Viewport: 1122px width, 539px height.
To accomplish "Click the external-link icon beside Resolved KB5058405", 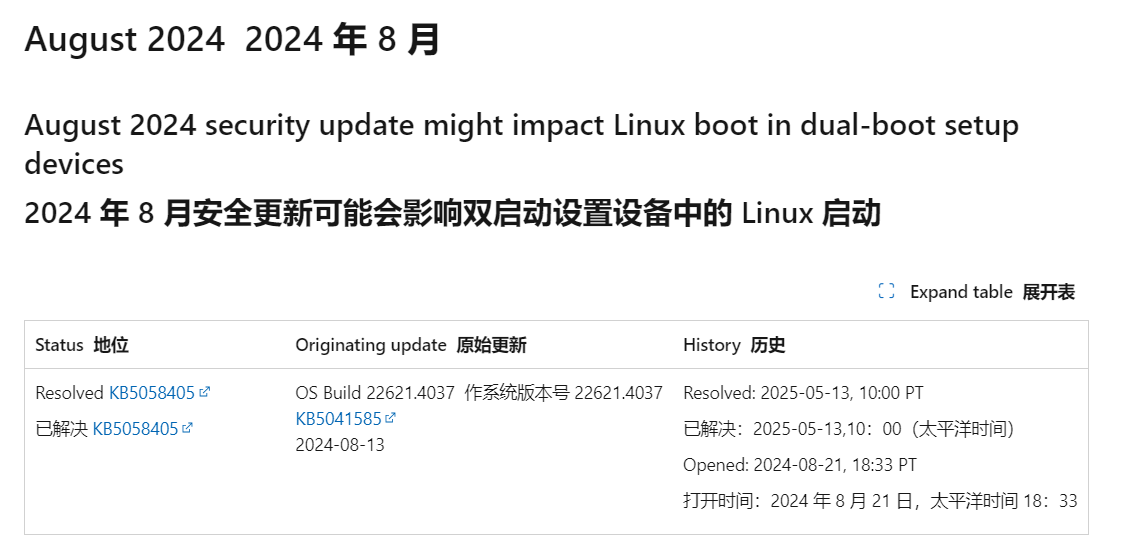I will (x=205, y=392).
